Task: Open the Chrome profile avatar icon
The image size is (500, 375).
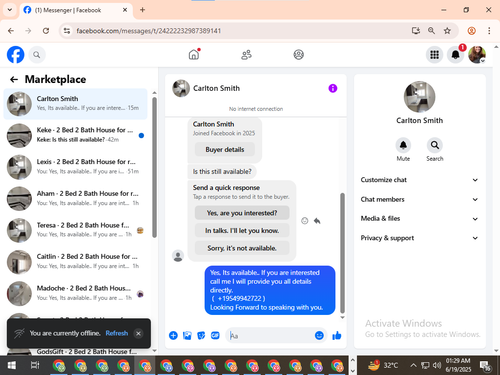Action: click(471, 31)
